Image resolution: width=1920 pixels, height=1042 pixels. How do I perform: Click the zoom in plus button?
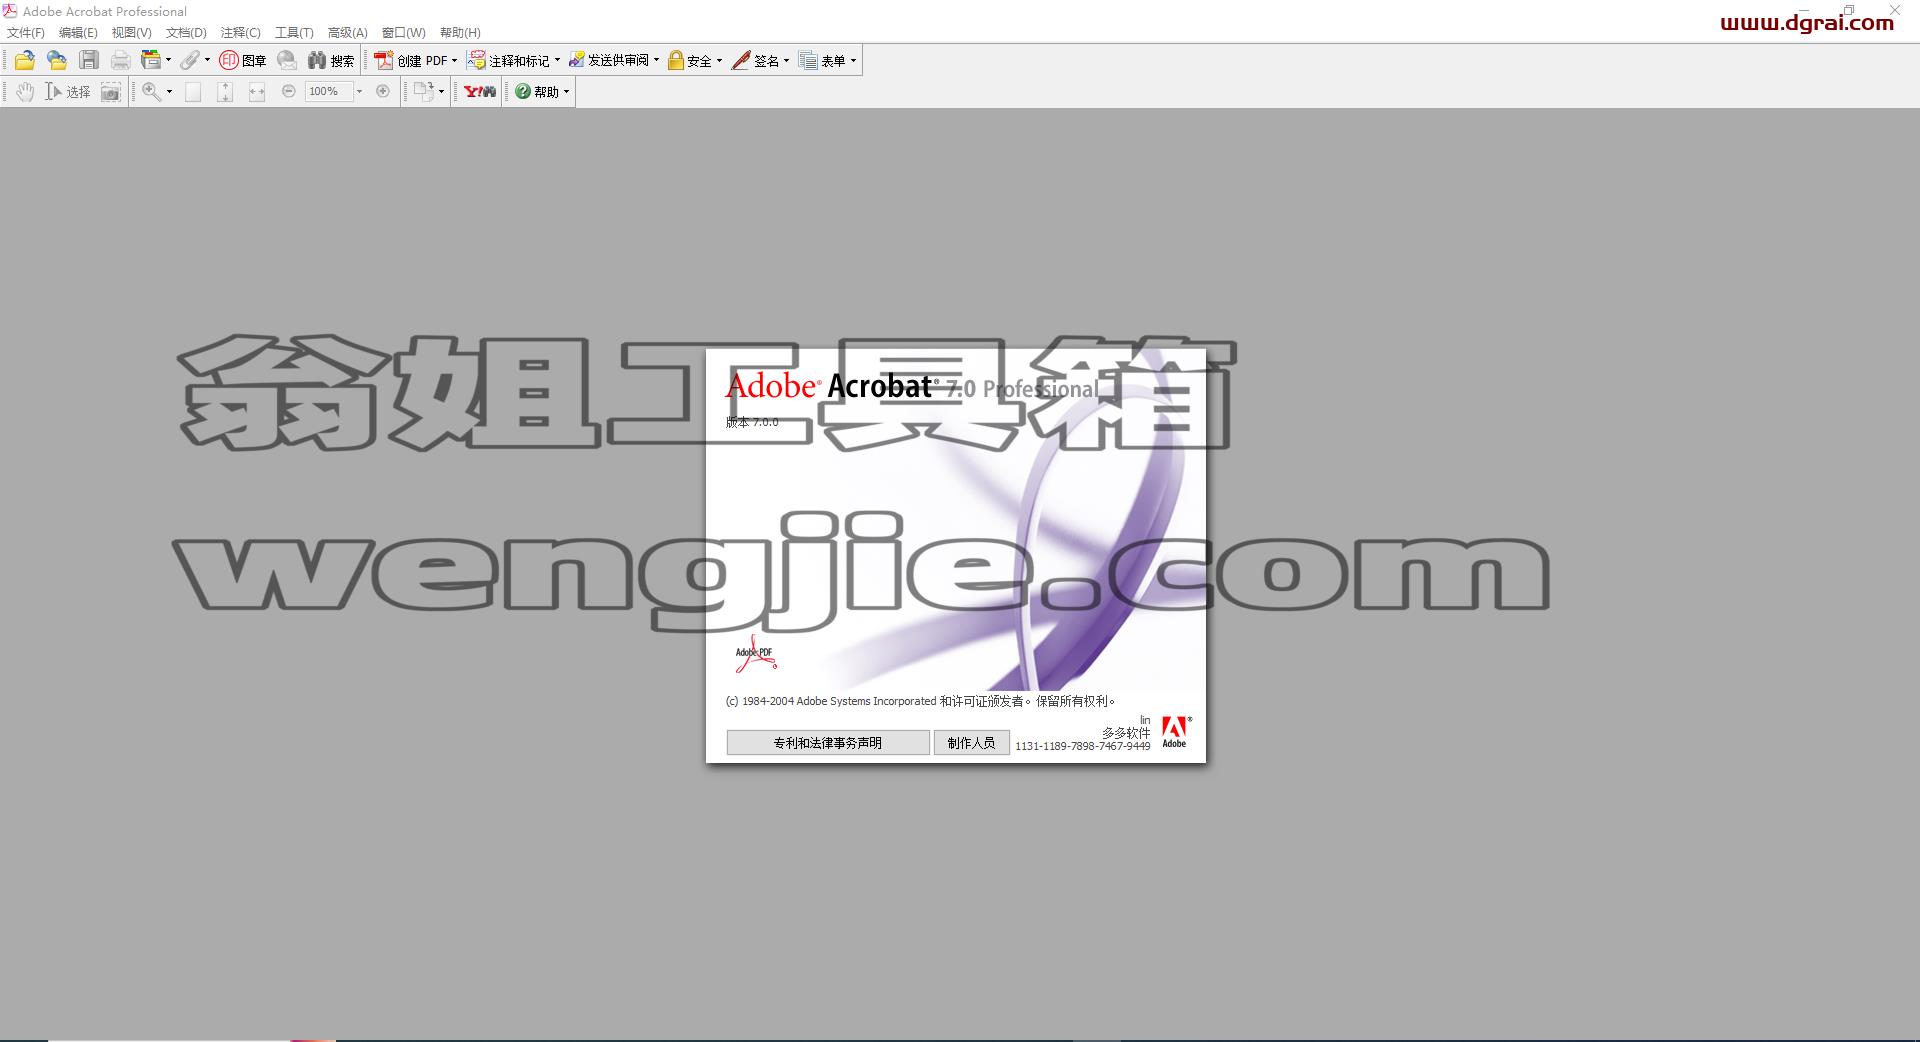[383, 91]
